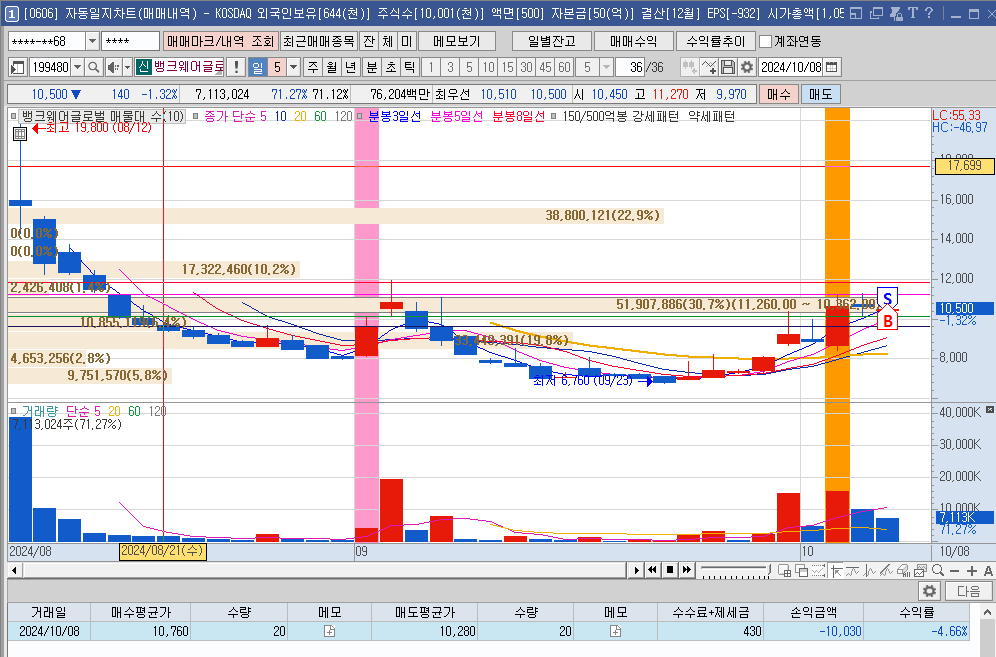Screen dimensions: 996x657
Task: Open the period value 5 dropdown arrow
Action: coord(293,67)
